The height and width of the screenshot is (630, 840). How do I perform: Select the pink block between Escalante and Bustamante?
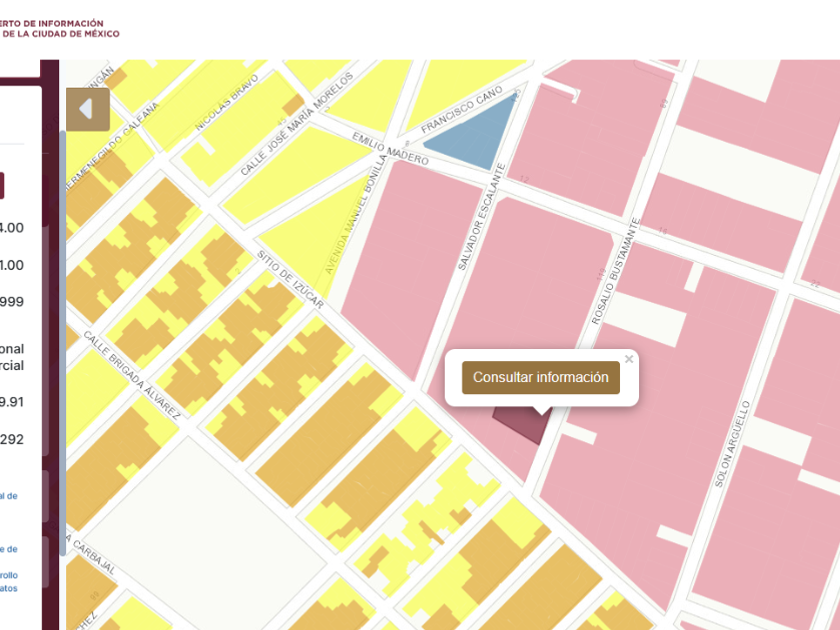(x=530, y=280)
